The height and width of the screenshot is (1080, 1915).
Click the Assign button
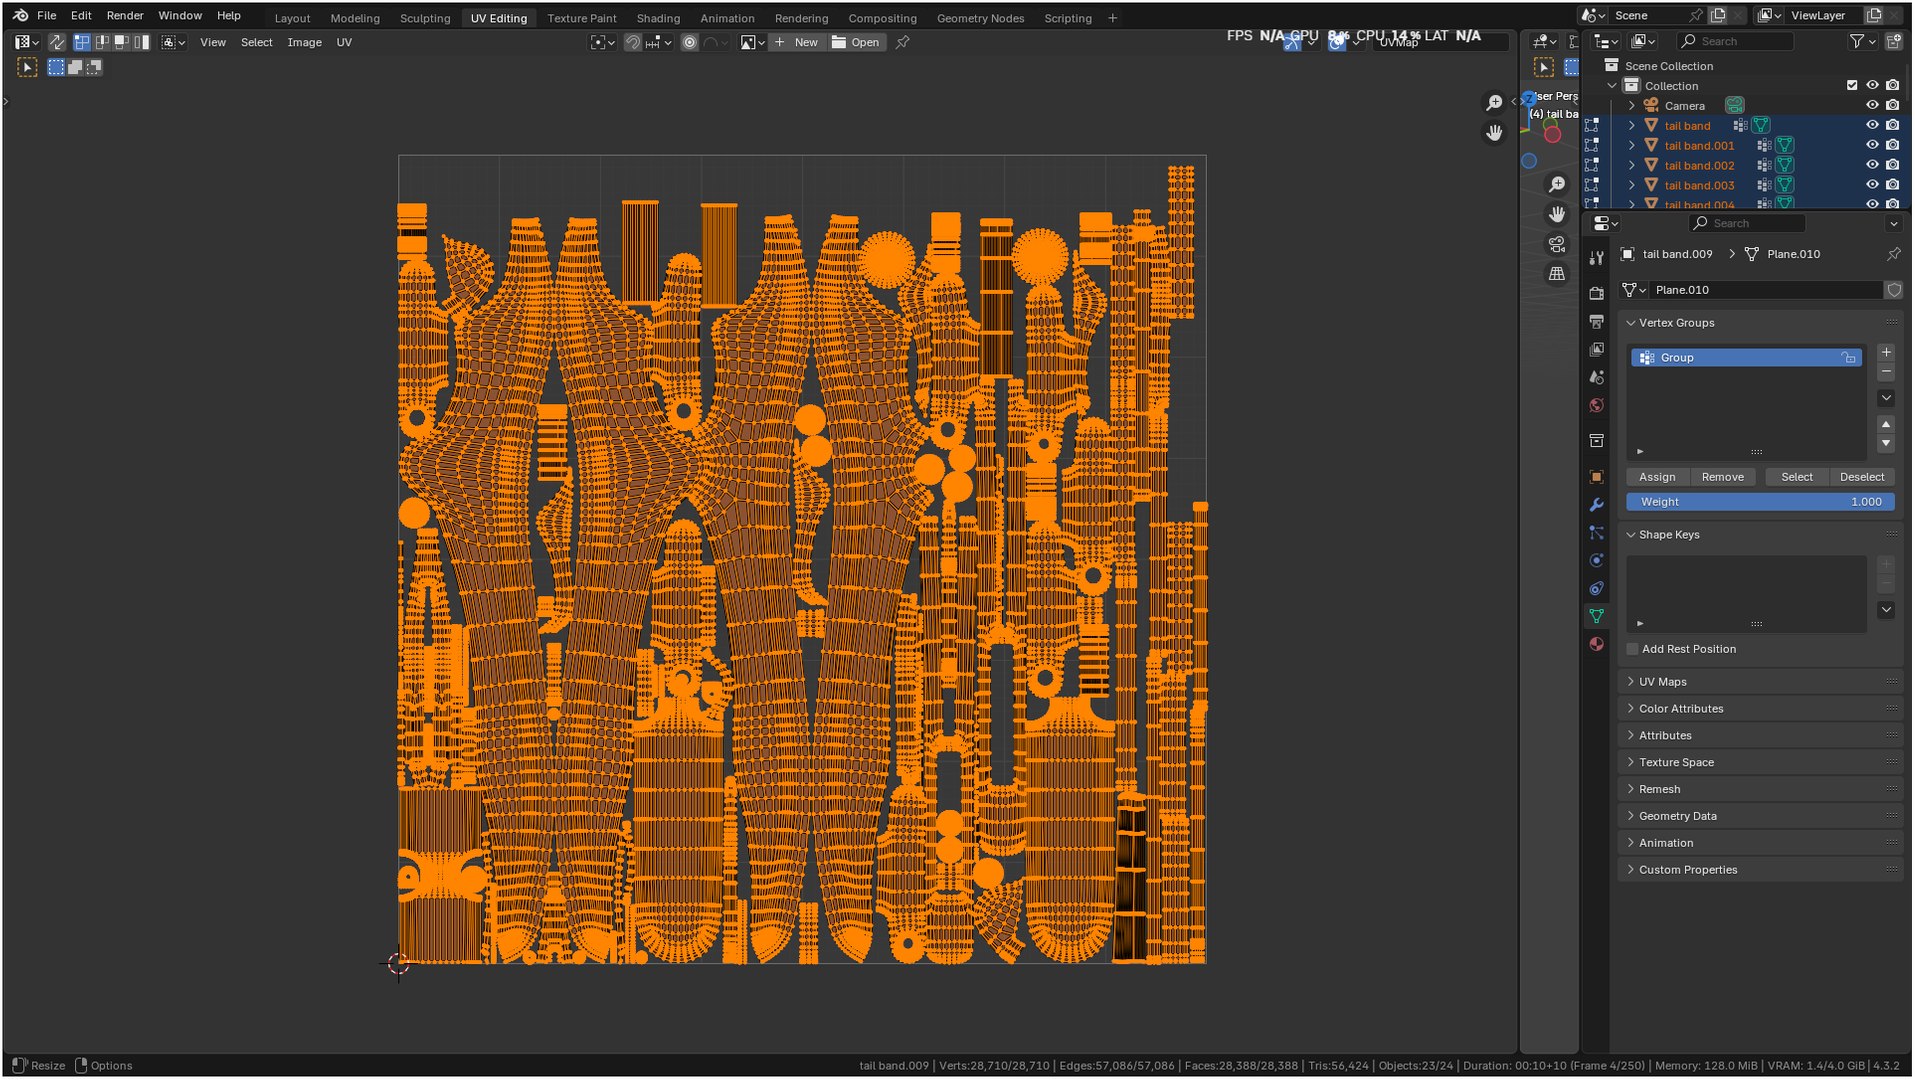point(1657,477)
